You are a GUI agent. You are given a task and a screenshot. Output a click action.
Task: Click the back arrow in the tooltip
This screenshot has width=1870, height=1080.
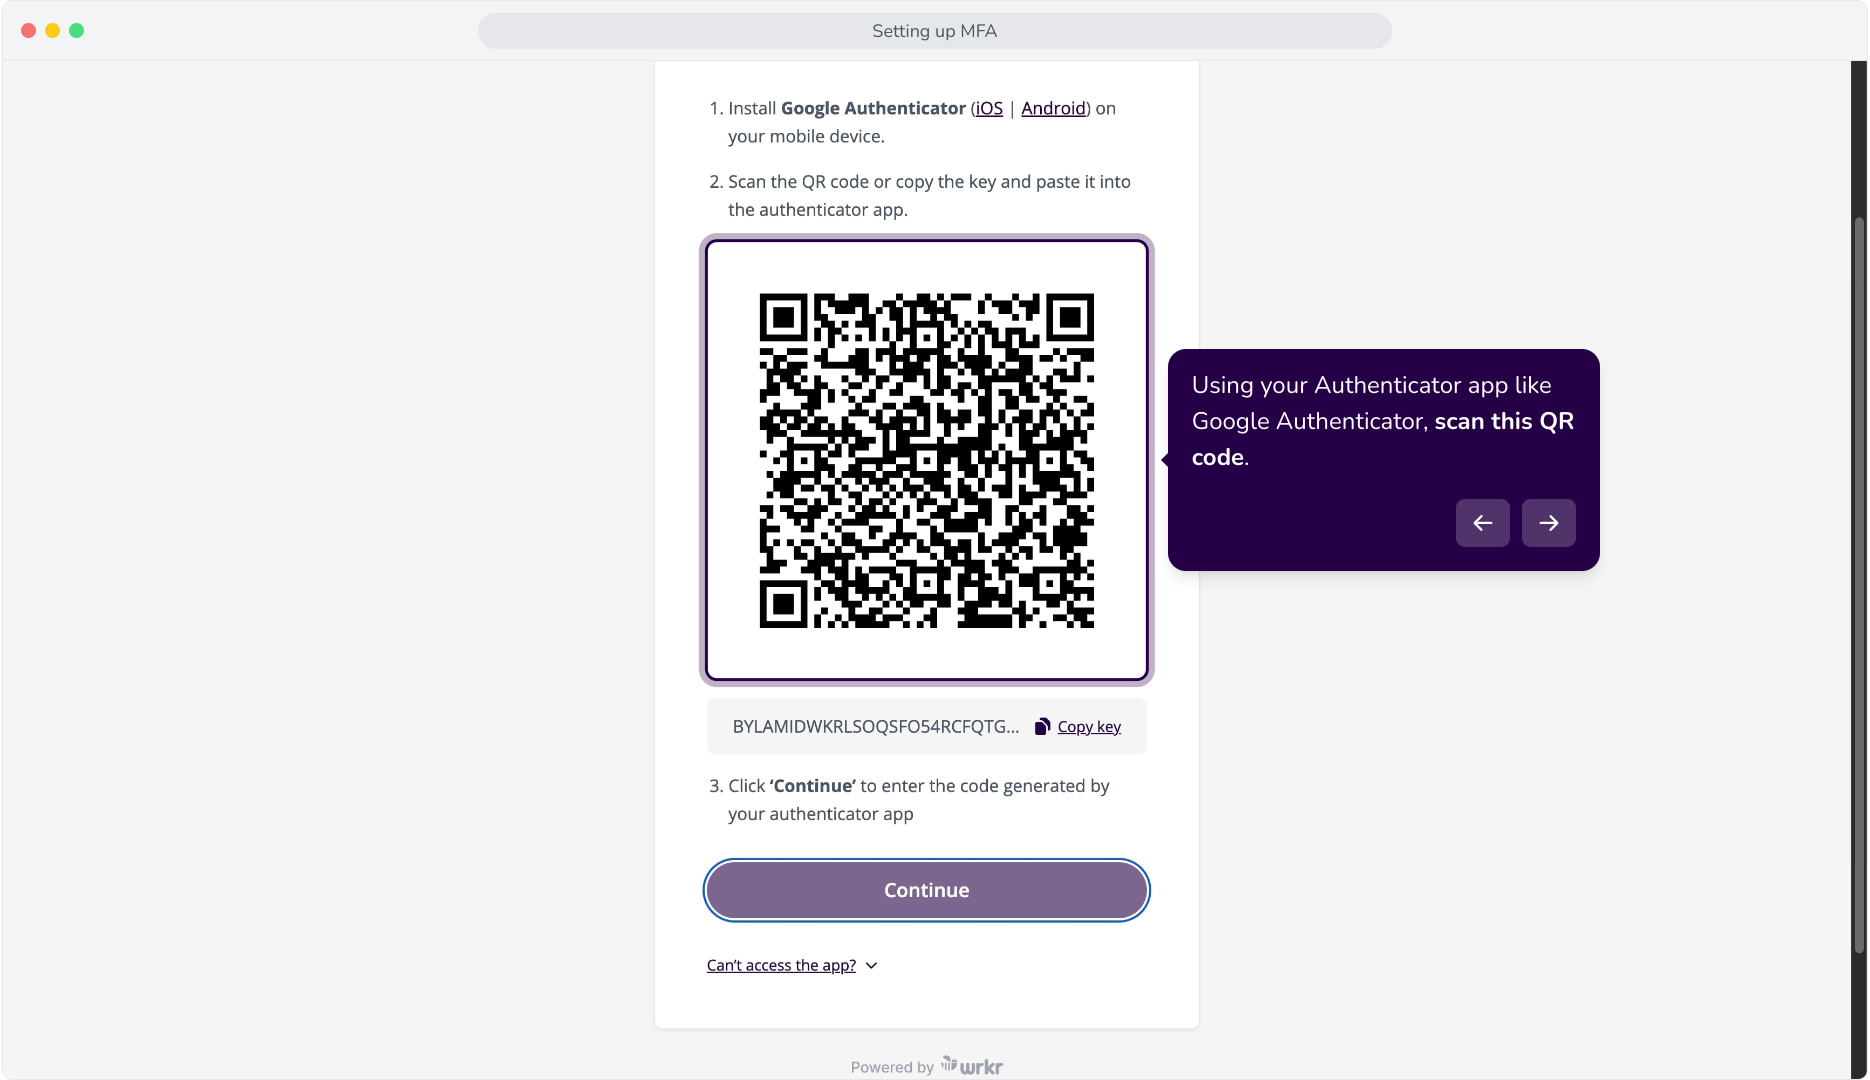pyautogui.click(x=1482, y=523)
